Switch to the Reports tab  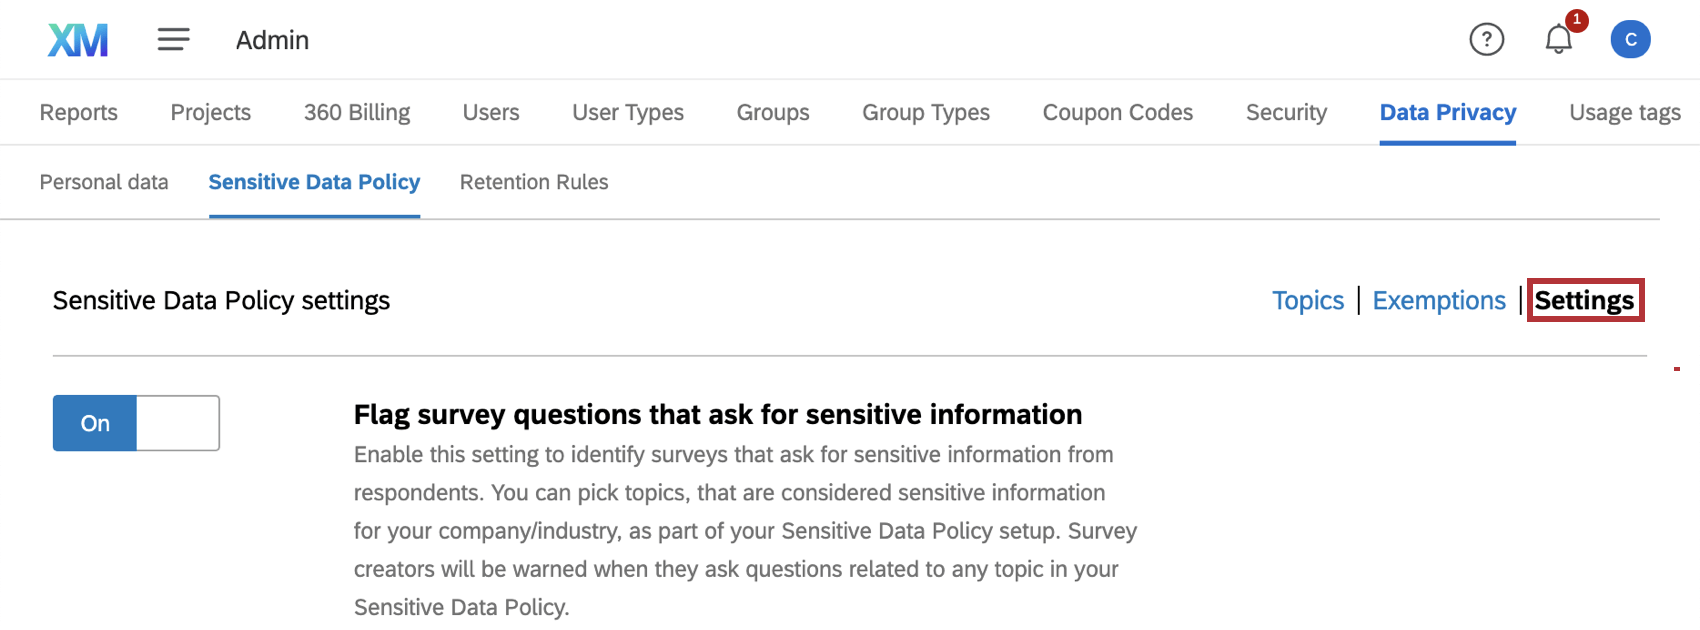coord(79,113)
